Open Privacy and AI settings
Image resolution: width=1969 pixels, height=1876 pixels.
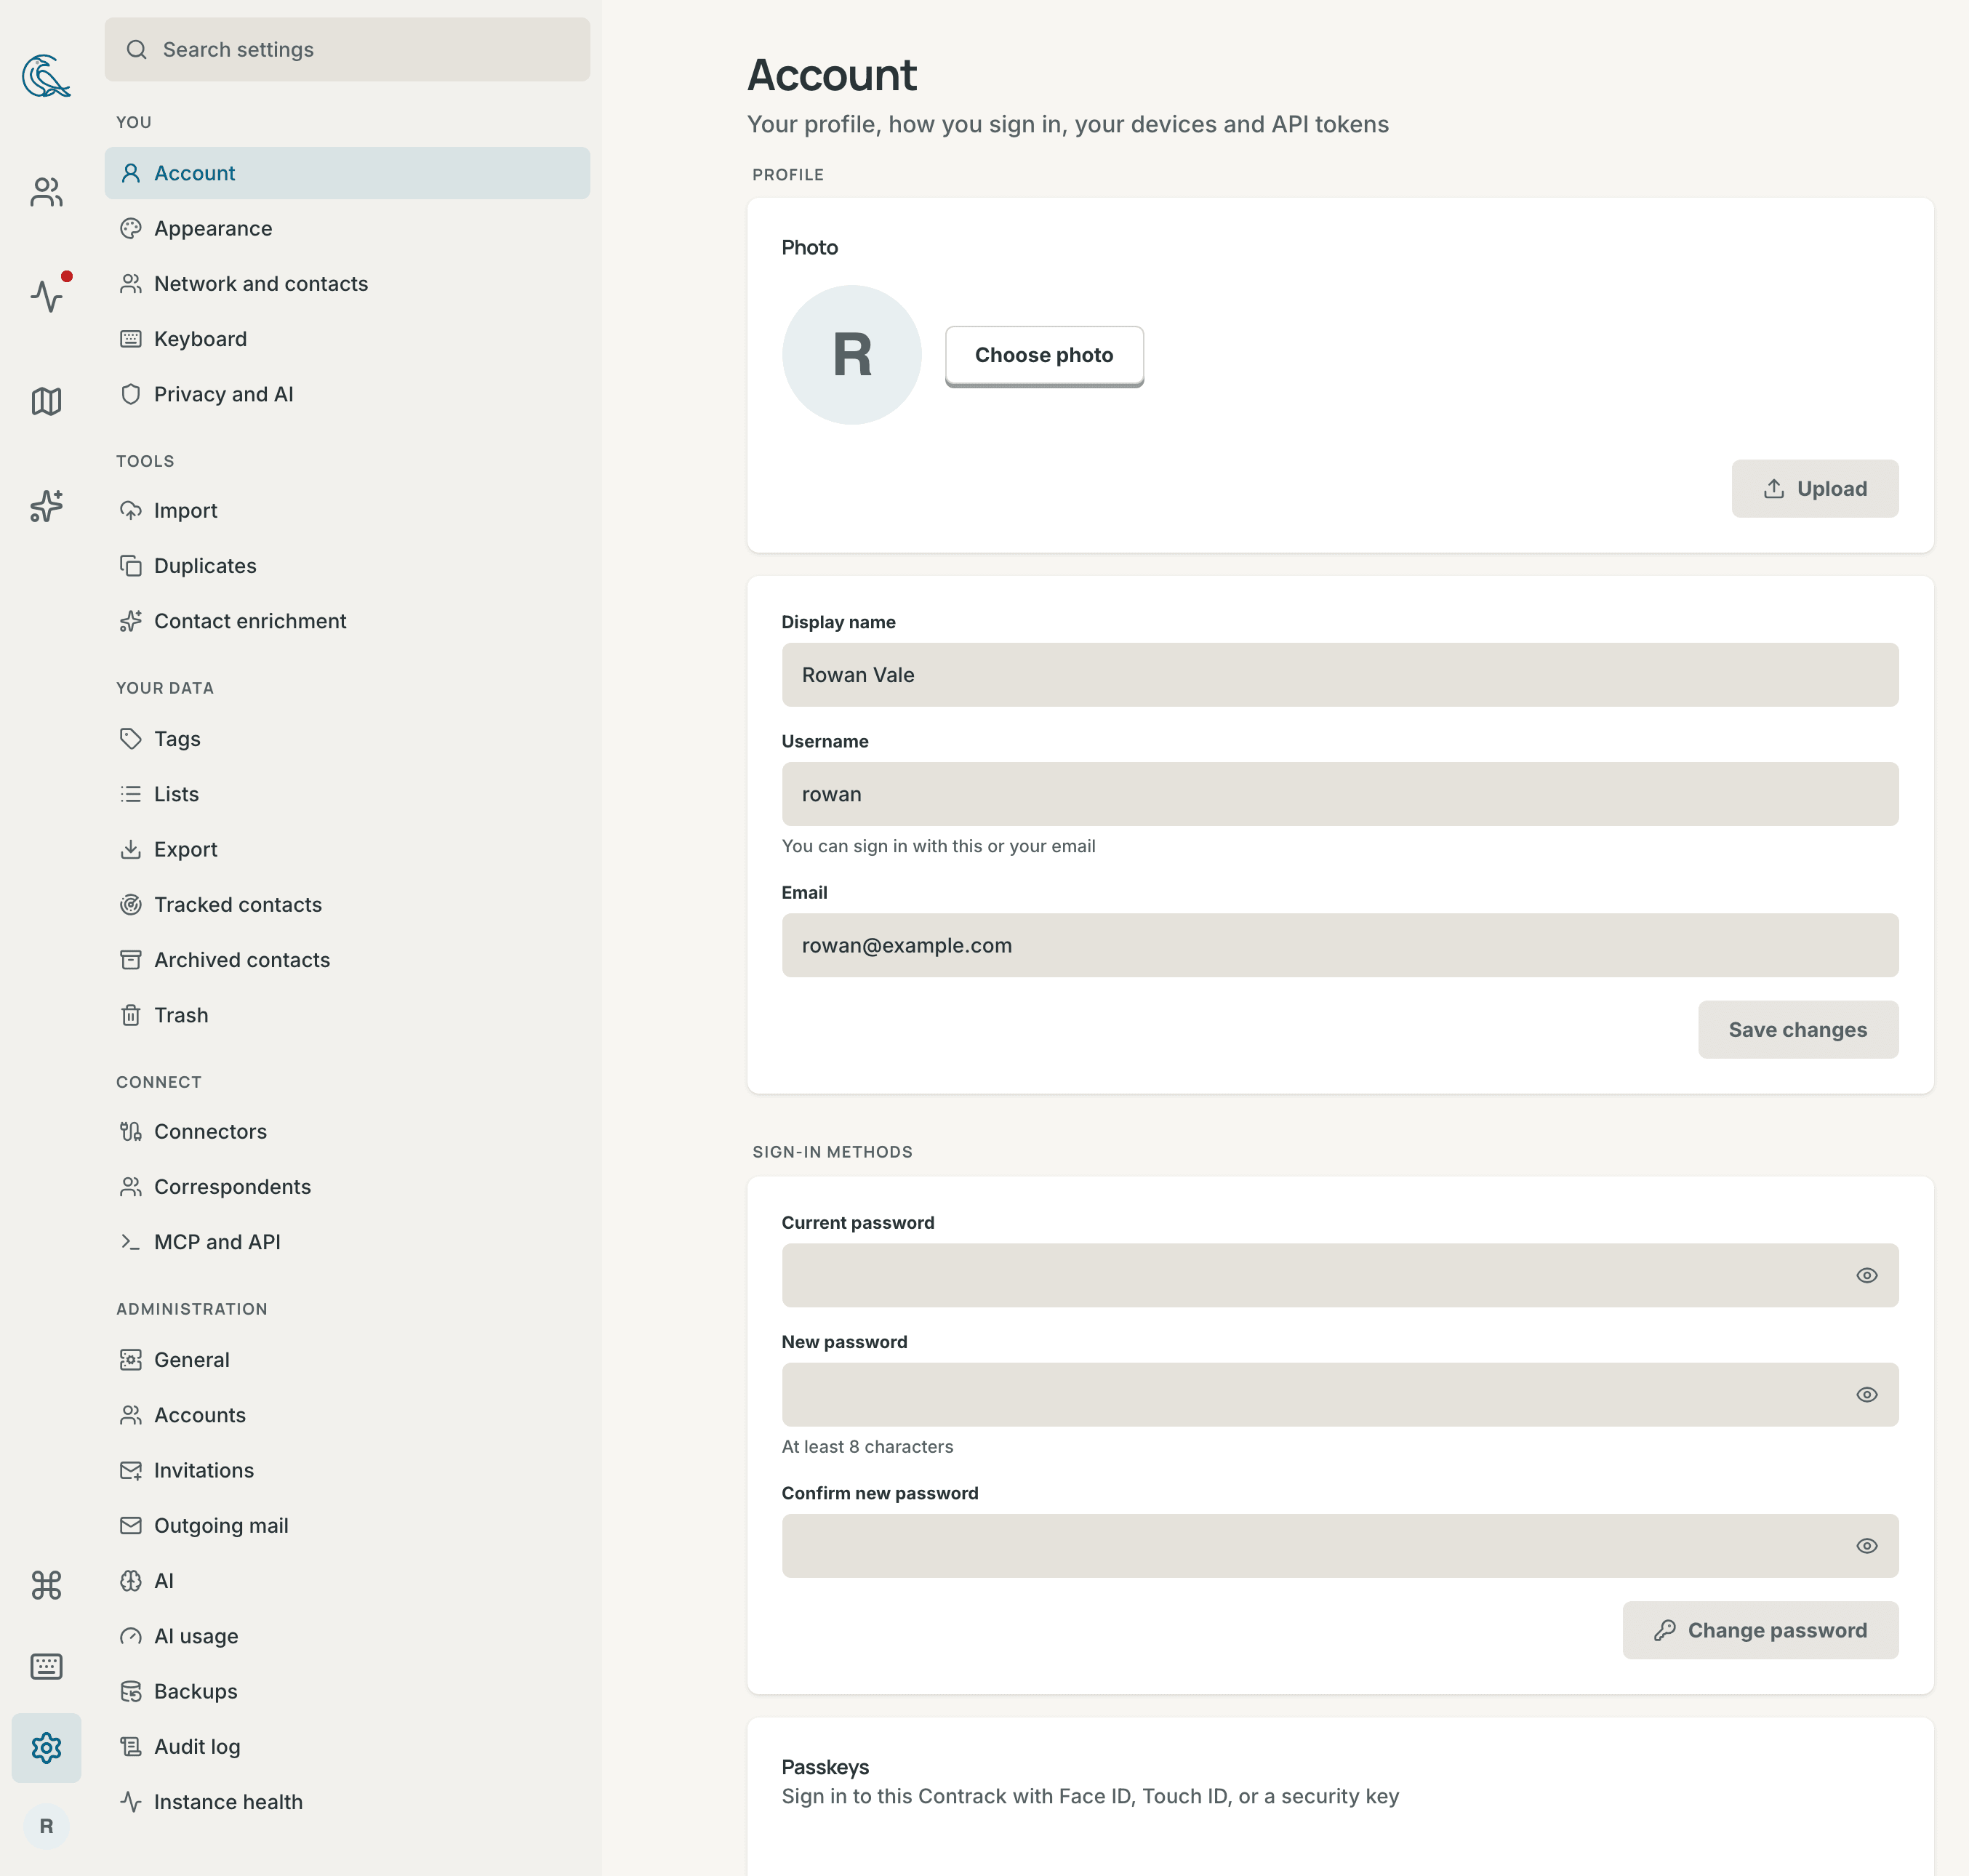(x=347, y=394)
